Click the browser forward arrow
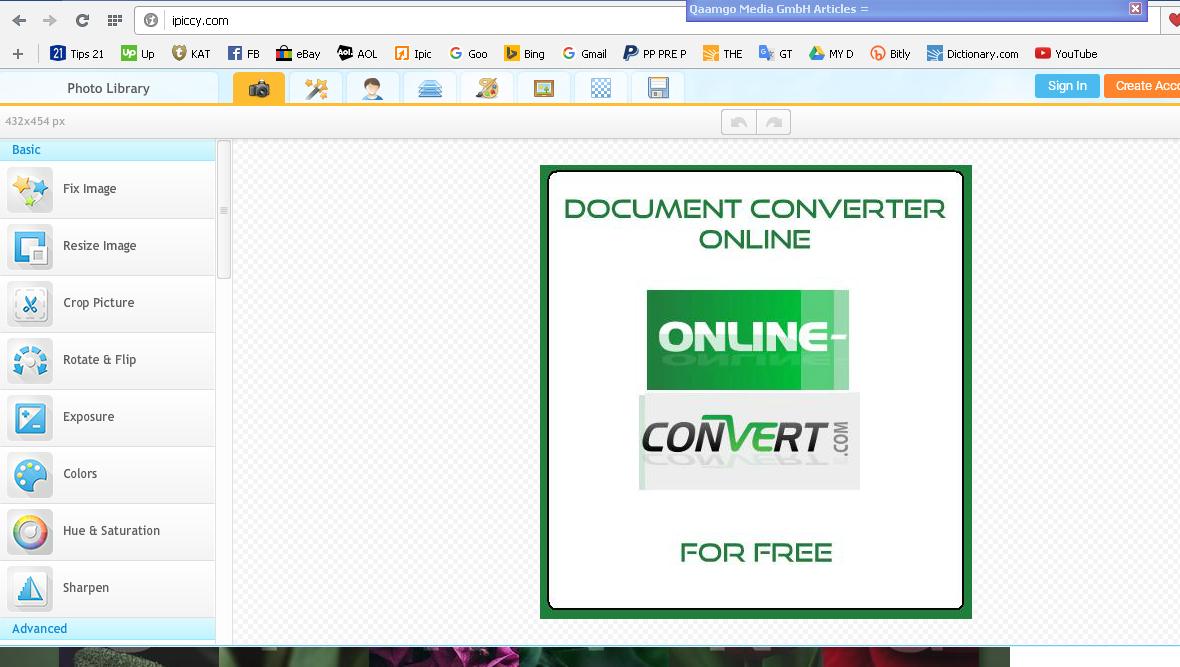 pyautogui.click(x=50, y=20)
